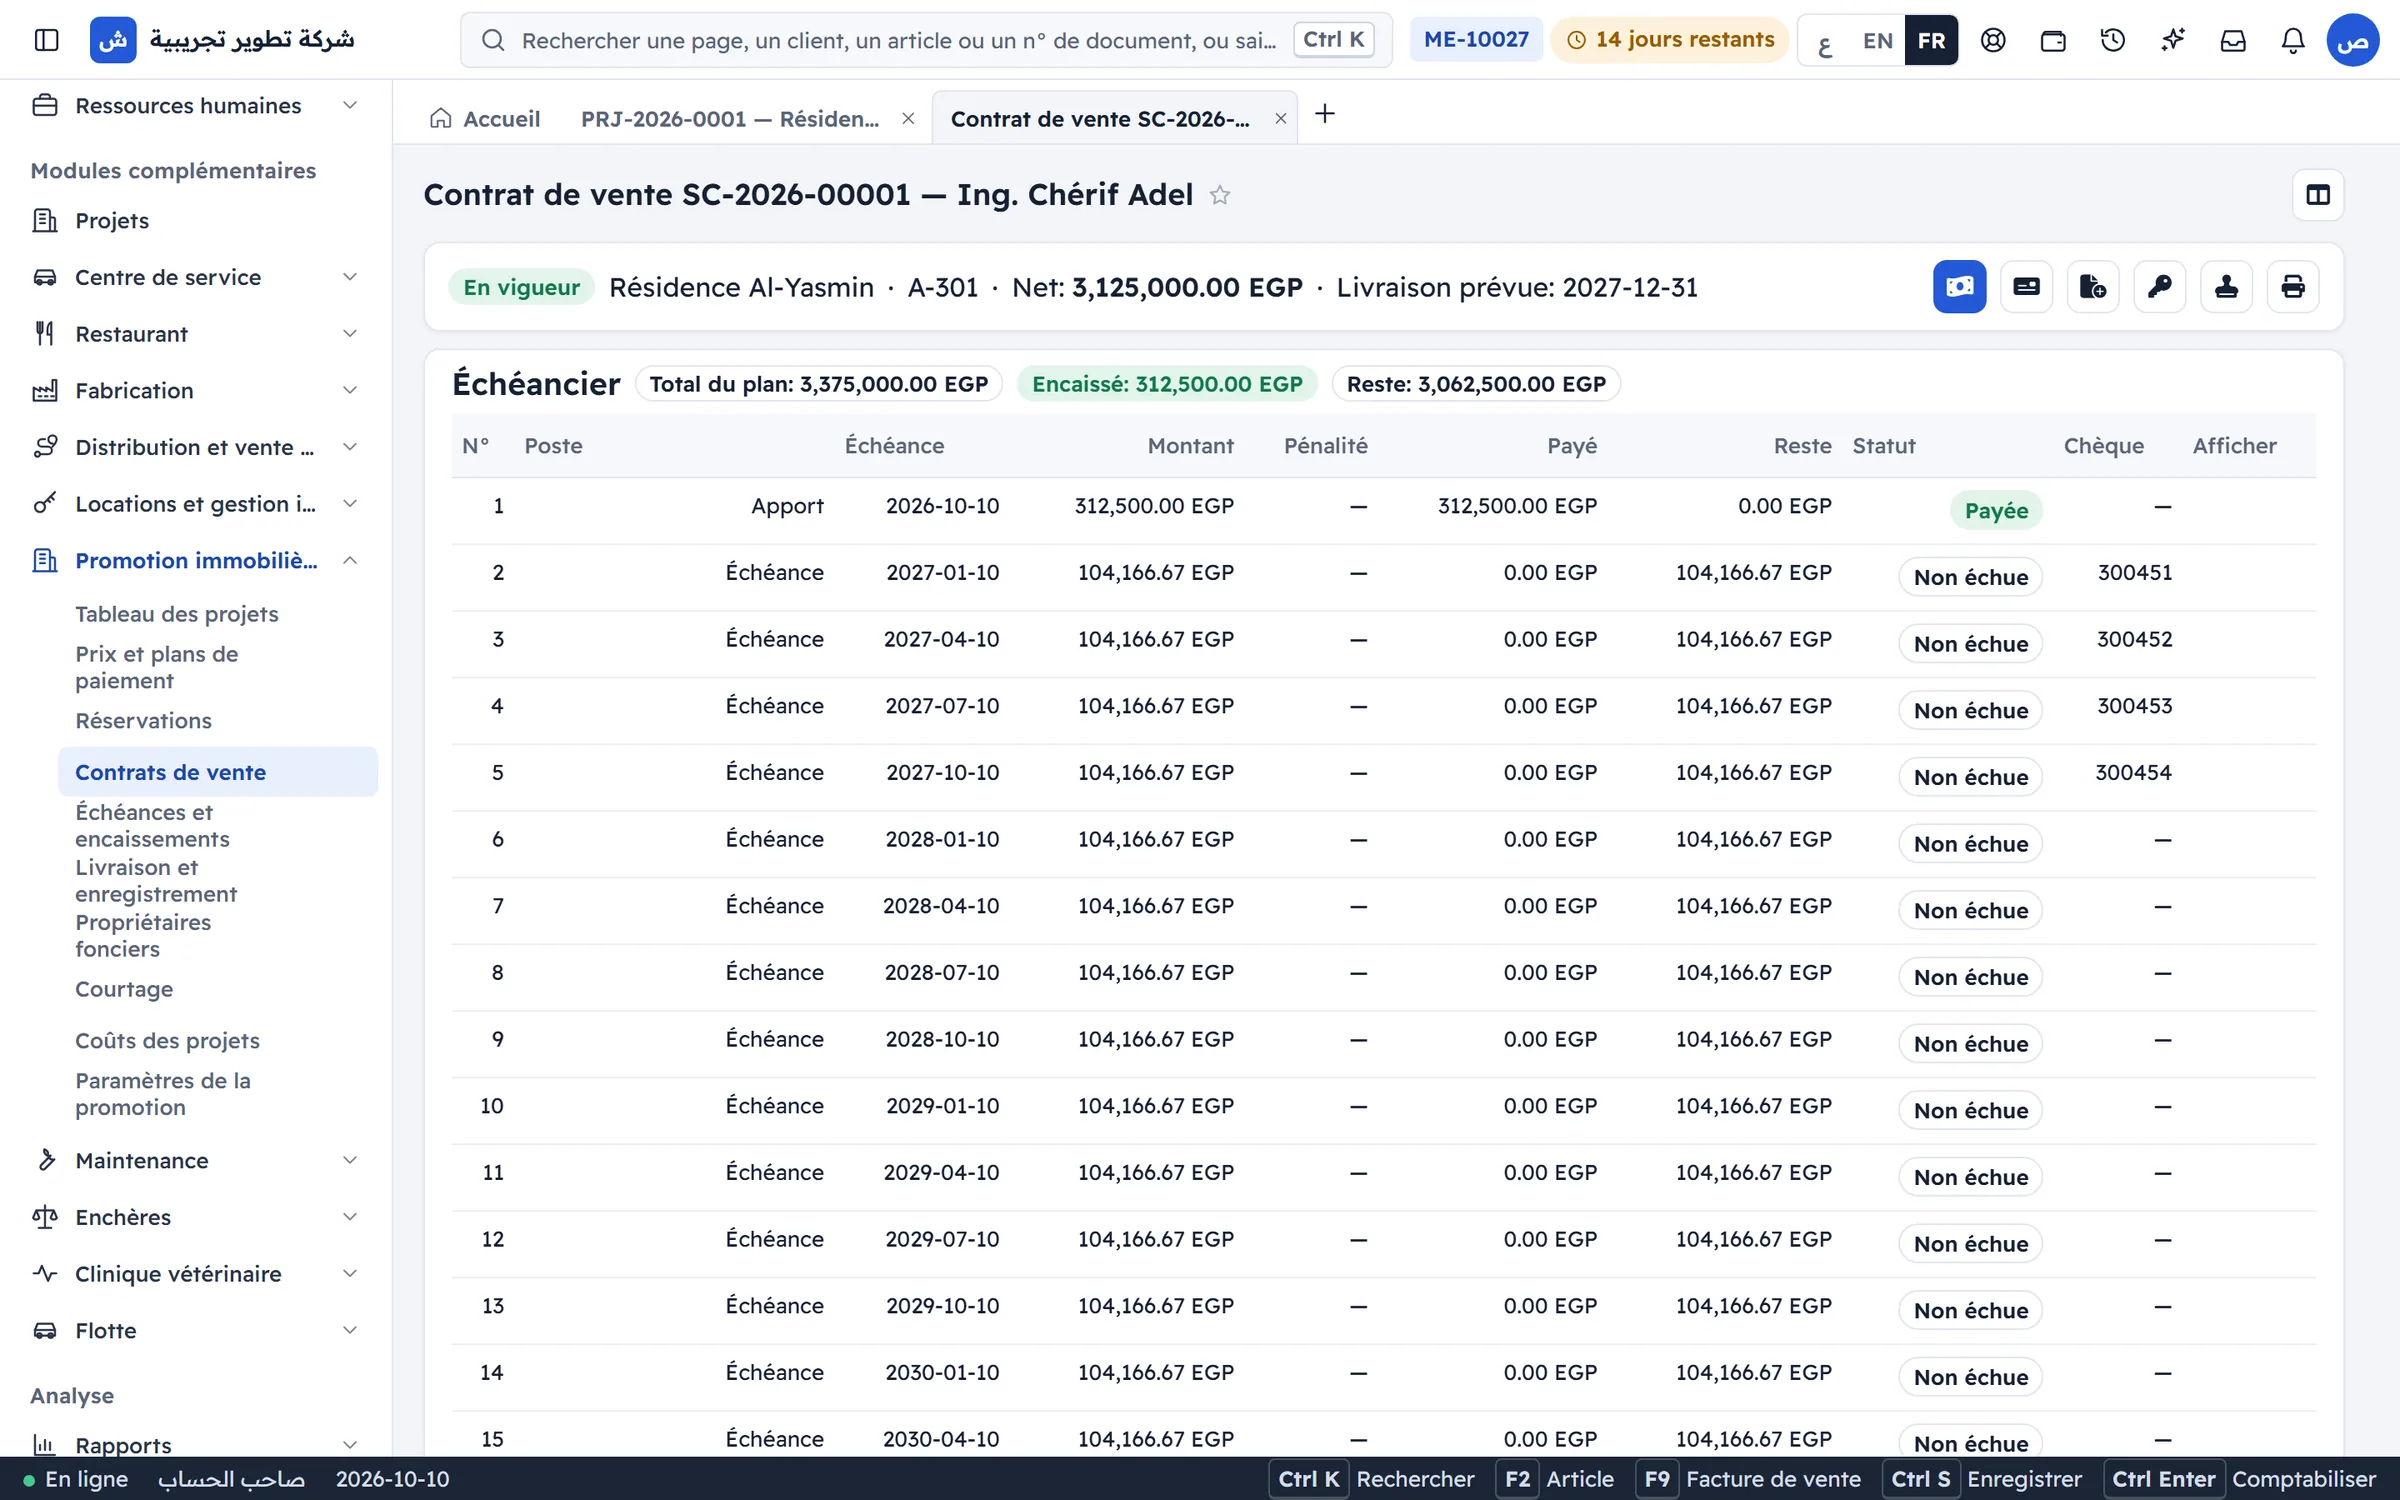
Task: Click the blue cash payment icon button
Action: pos(1959,287)
